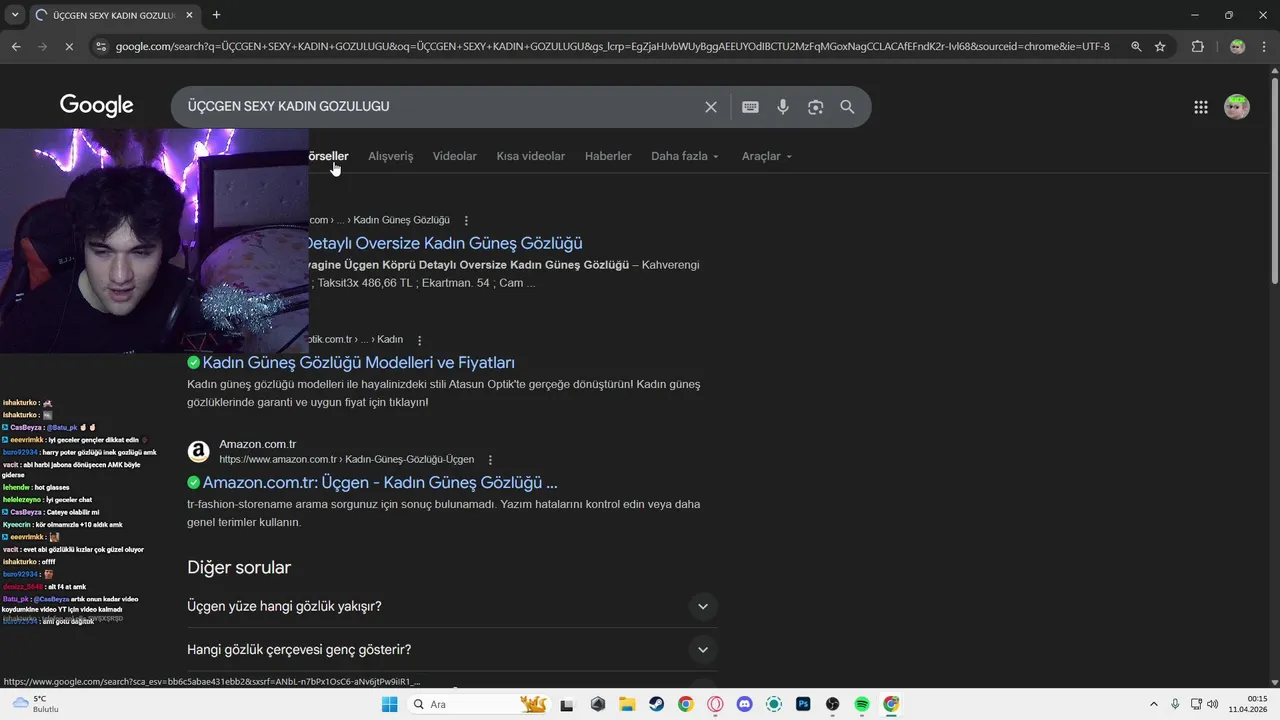The height and width of the screenshot is (720, 1280).
Task: Start a voice search with the microphone
Action: click(783, 107)
